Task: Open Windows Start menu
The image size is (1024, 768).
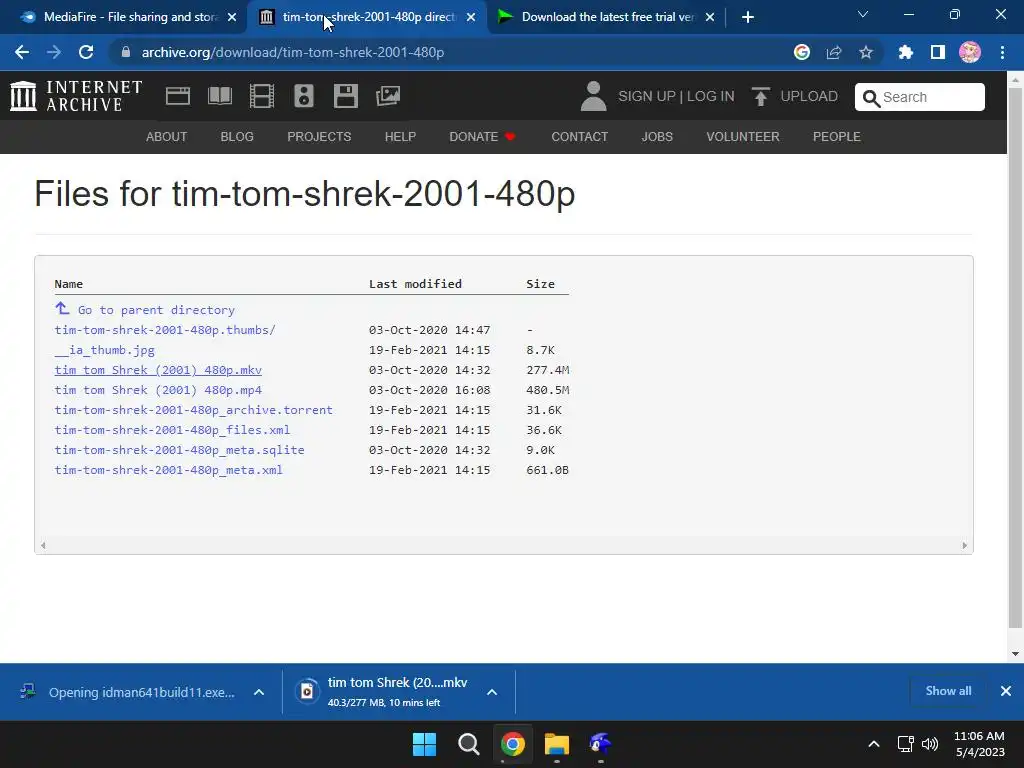Action: [x=424, y=744]
